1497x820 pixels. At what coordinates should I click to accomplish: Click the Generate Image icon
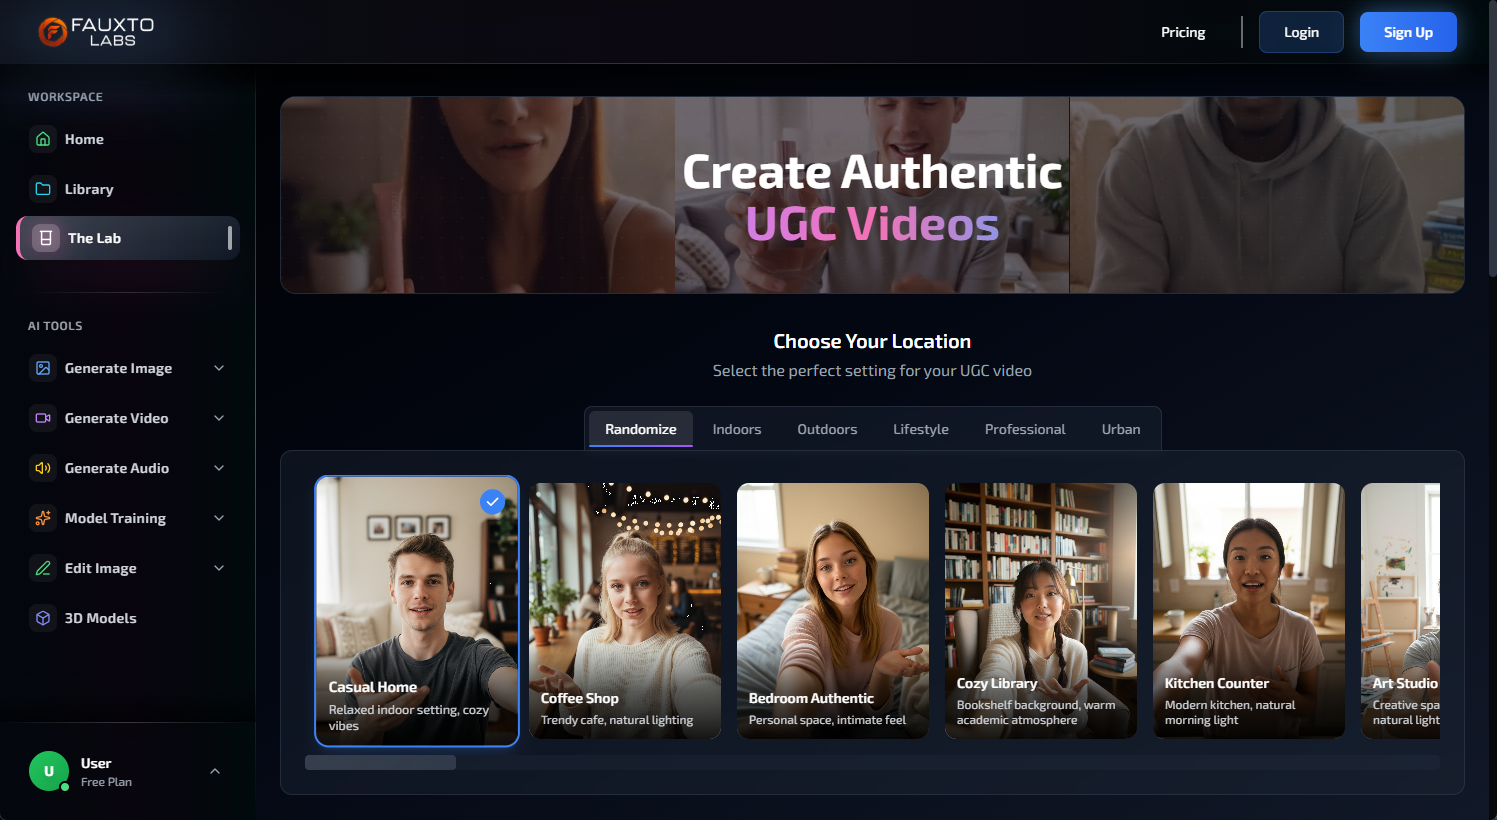pos(43,368)
